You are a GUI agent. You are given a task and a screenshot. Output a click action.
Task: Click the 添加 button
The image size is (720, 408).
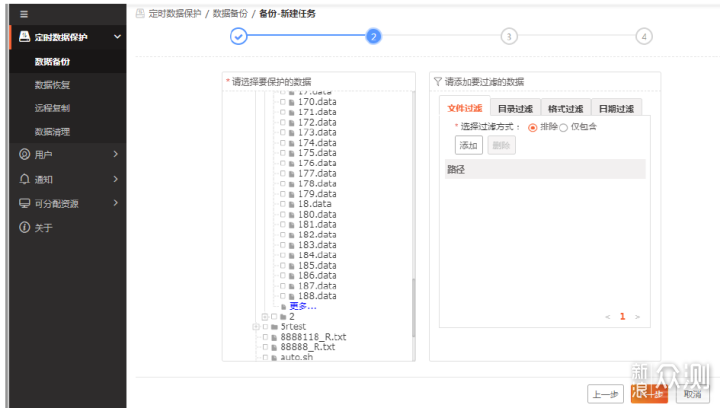[468, 145]
